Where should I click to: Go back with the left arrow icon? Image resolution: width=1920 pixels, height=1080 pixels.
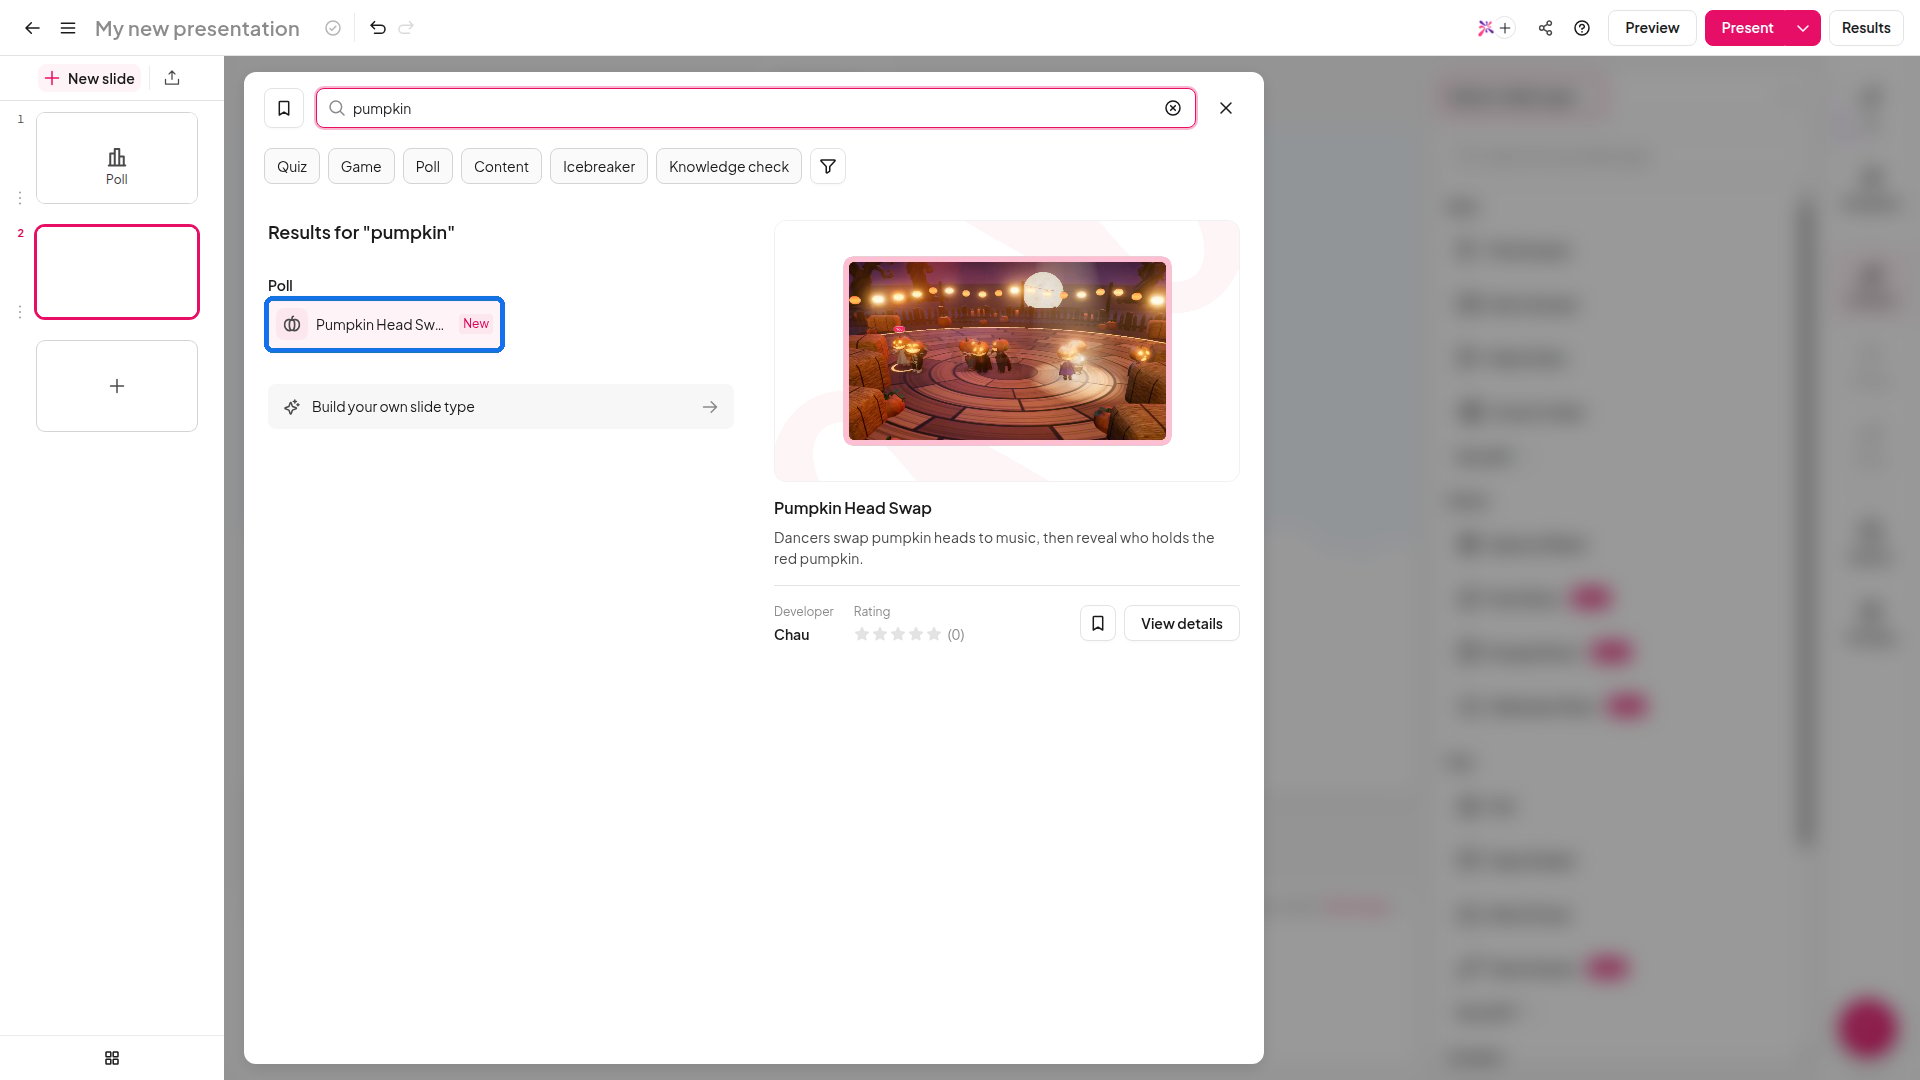pos(32,28)
